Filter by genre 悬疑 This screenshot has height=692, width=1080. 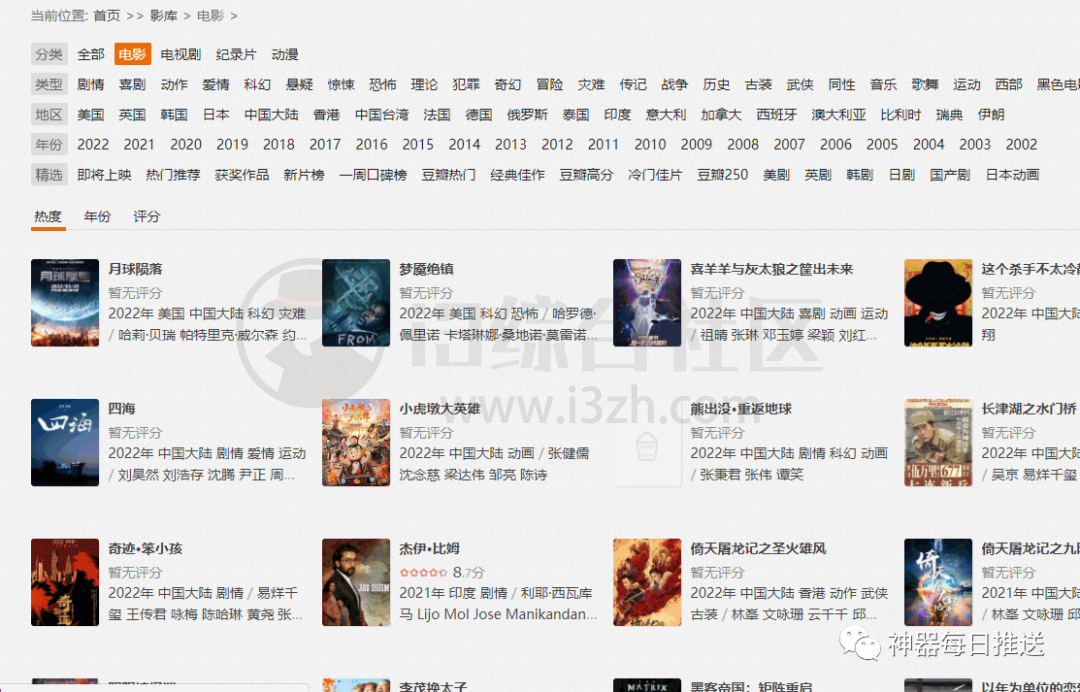pos(299,84)
